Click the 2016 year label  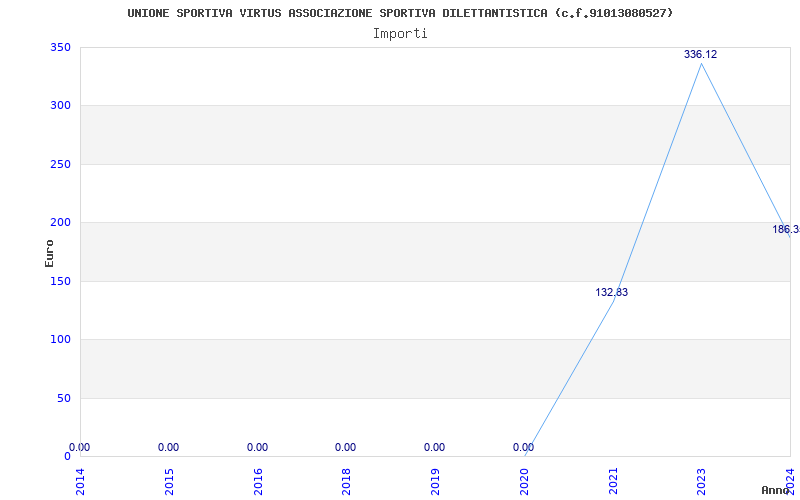point(258,482)
